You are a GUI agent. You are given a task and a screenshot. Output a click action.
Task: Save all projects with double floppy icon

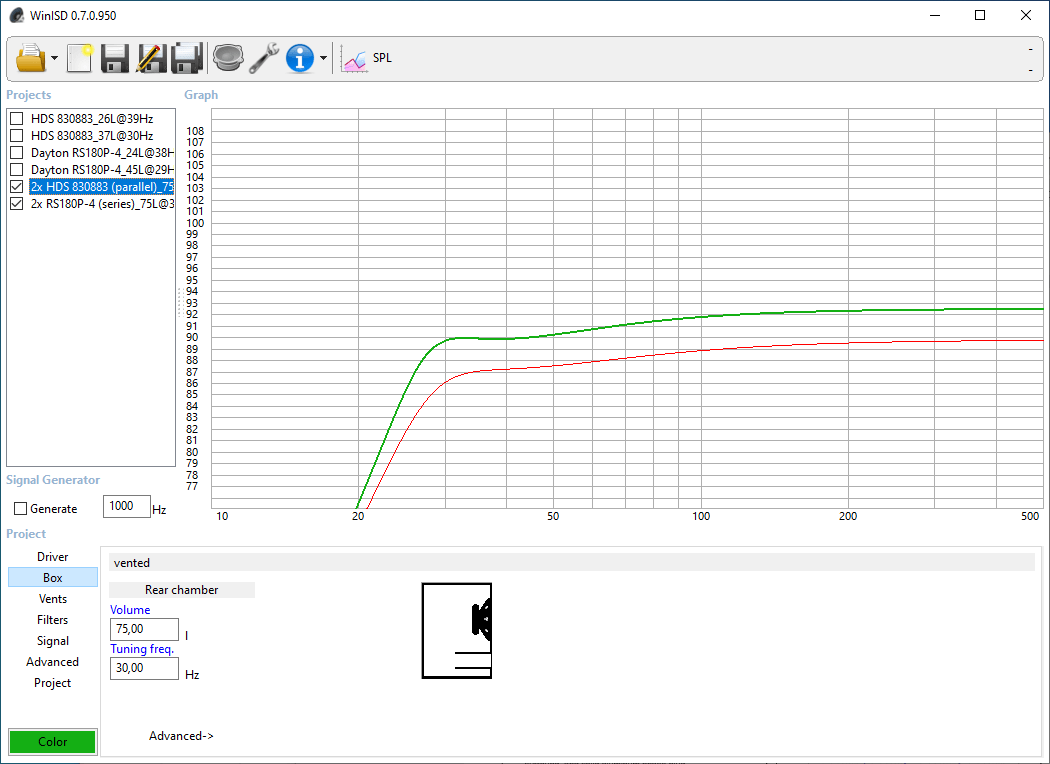[x=187, y=58]
